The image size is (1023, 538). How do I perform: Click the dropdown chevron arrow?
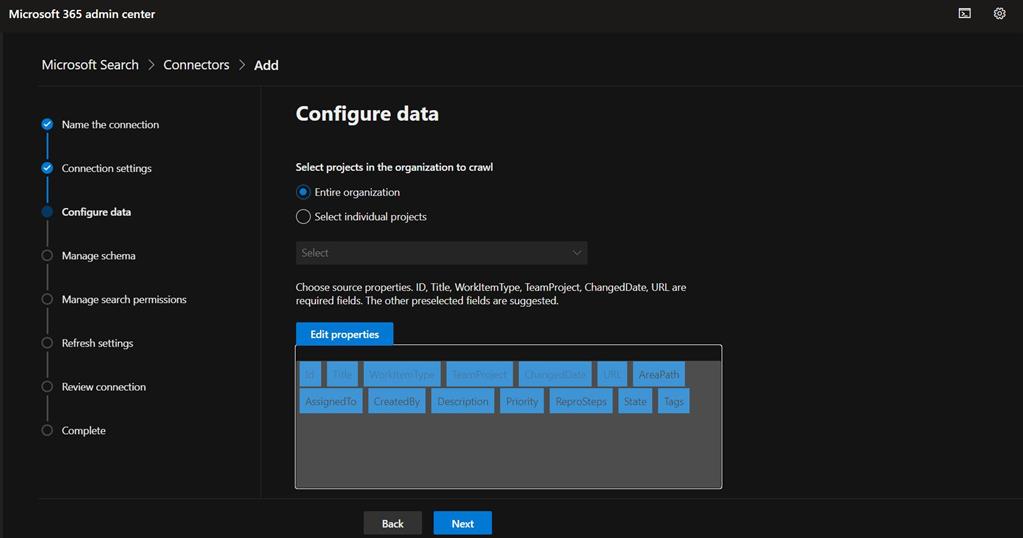pos(576,253)
